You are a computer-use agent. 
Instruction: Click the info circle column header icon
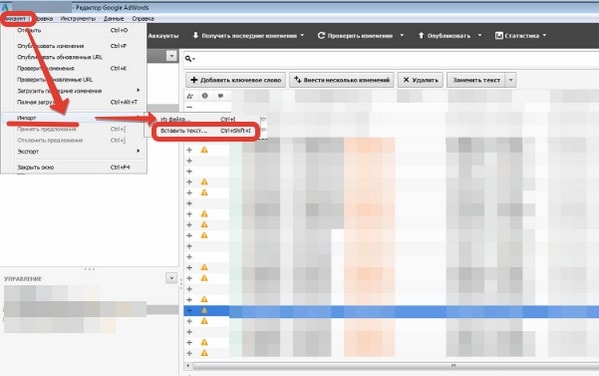[x=205, y=96]
